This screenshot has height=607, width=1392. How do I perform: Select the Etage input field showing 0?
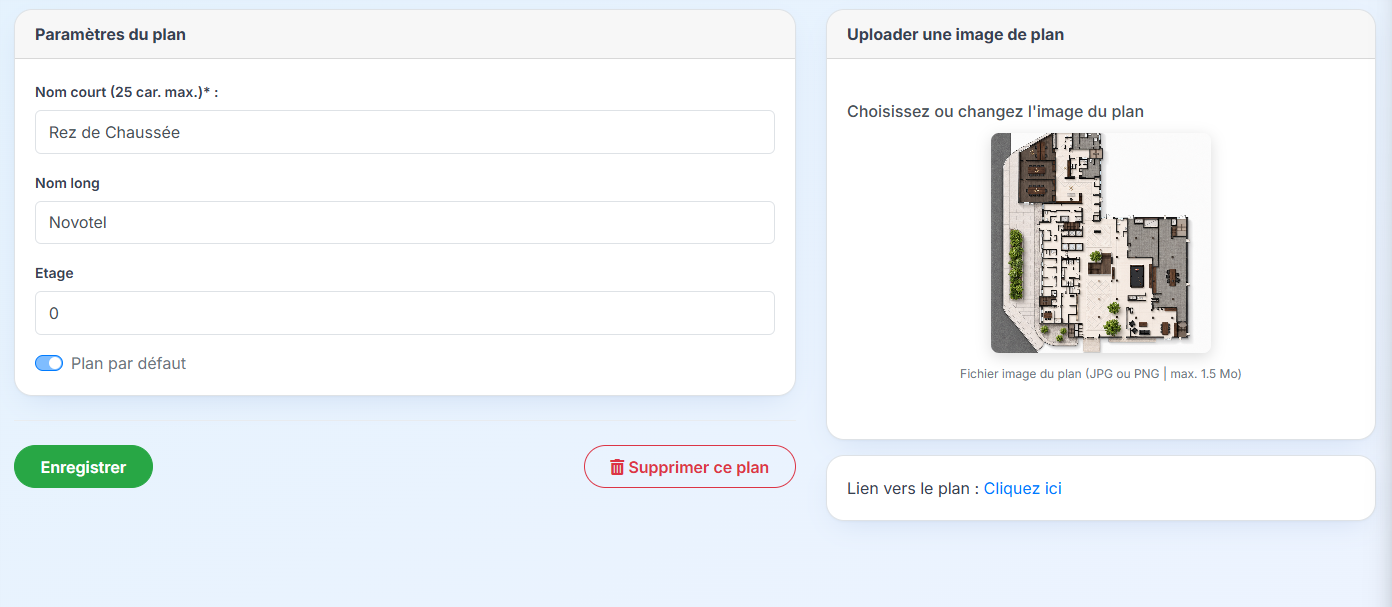tap(405, 313)
